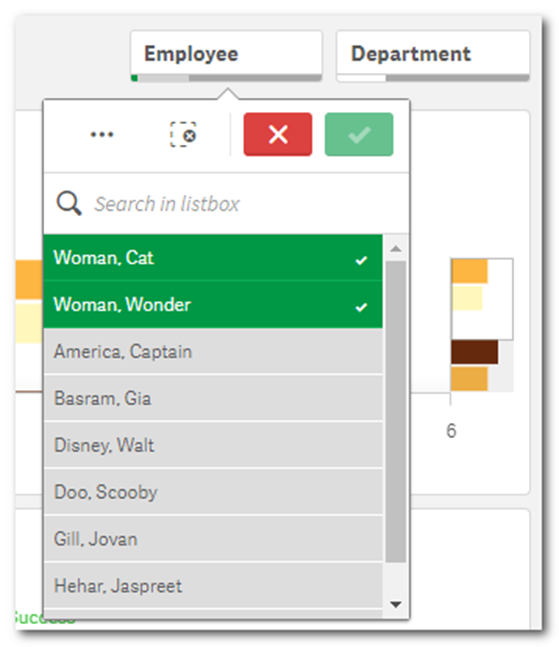Open the Department filter dropdown
Image resolution: width=559 pixels, height=647 pixels.
[x=433, y=56]
